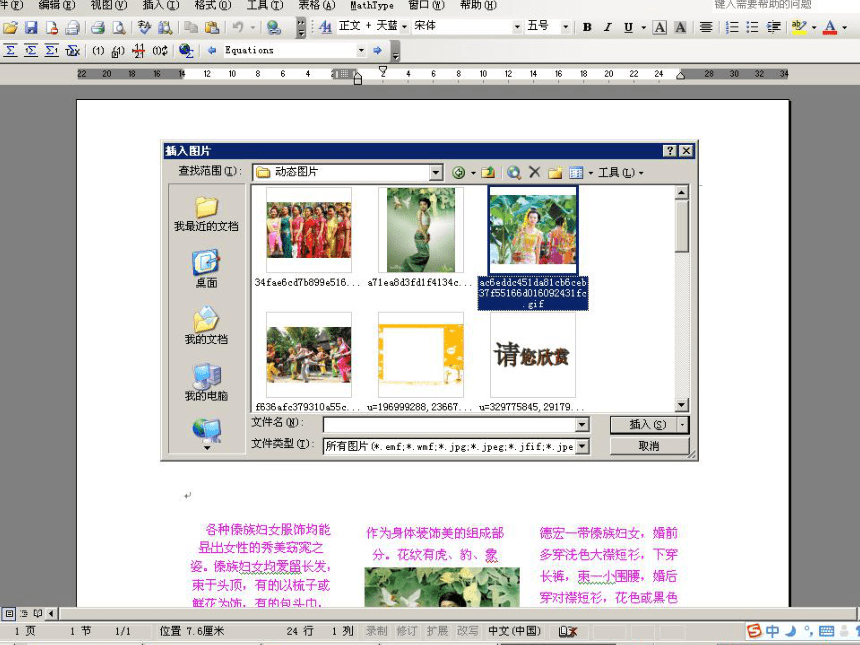Click Search the Web icon in dialog
Image resolution: width=860 pixels, height=645 pixels.
tap(514, 173)
